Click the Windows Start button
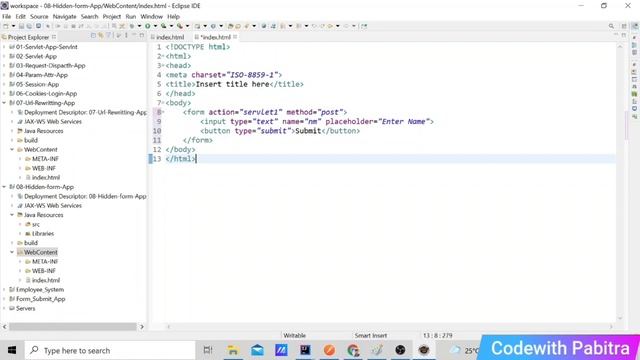The width and height of the screenshot is (640, 360). [x=12, y=350]
